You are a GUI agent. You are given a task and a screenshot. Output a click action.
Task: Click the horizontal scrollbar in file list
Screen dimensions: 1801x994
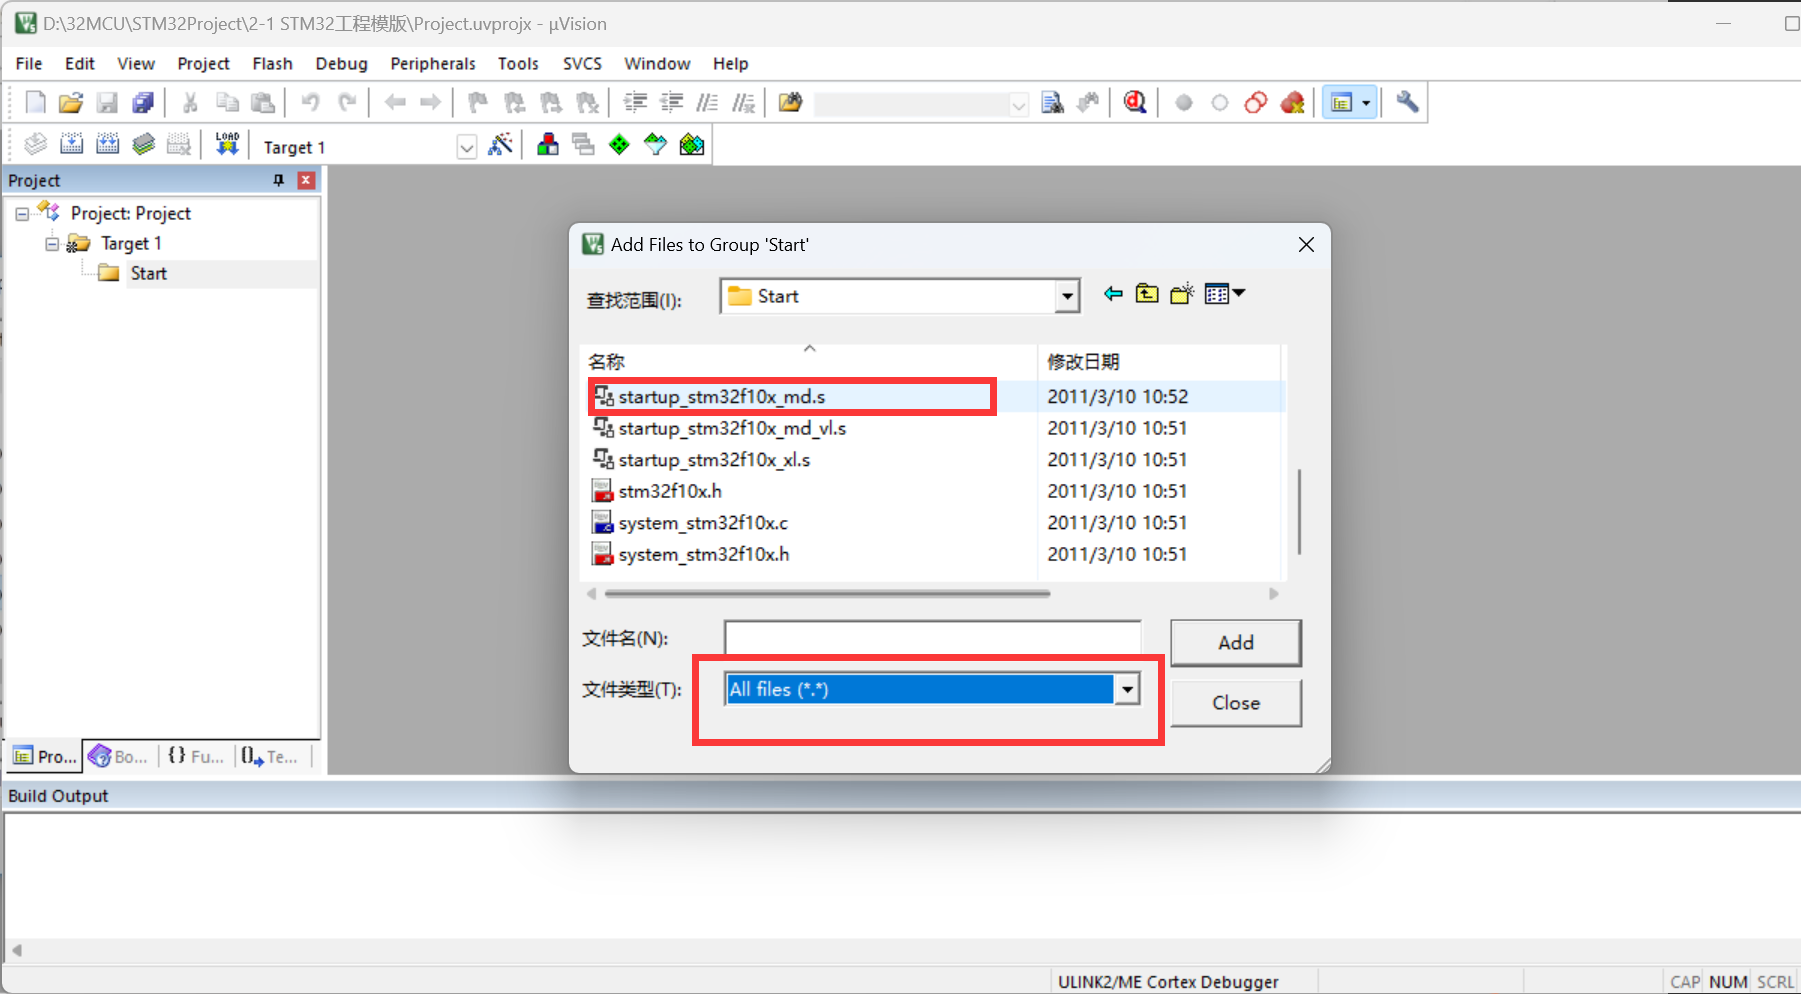[828, 593]
